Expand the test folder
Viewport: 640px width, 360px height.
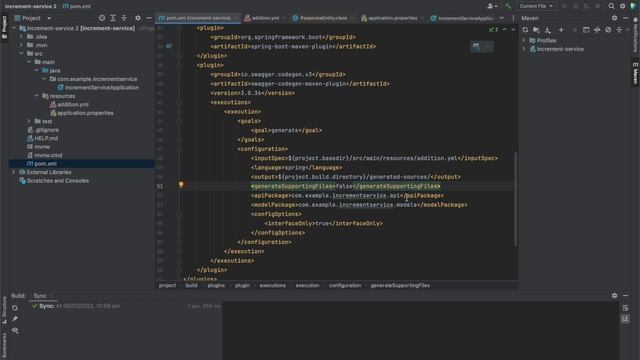(29, 121)
